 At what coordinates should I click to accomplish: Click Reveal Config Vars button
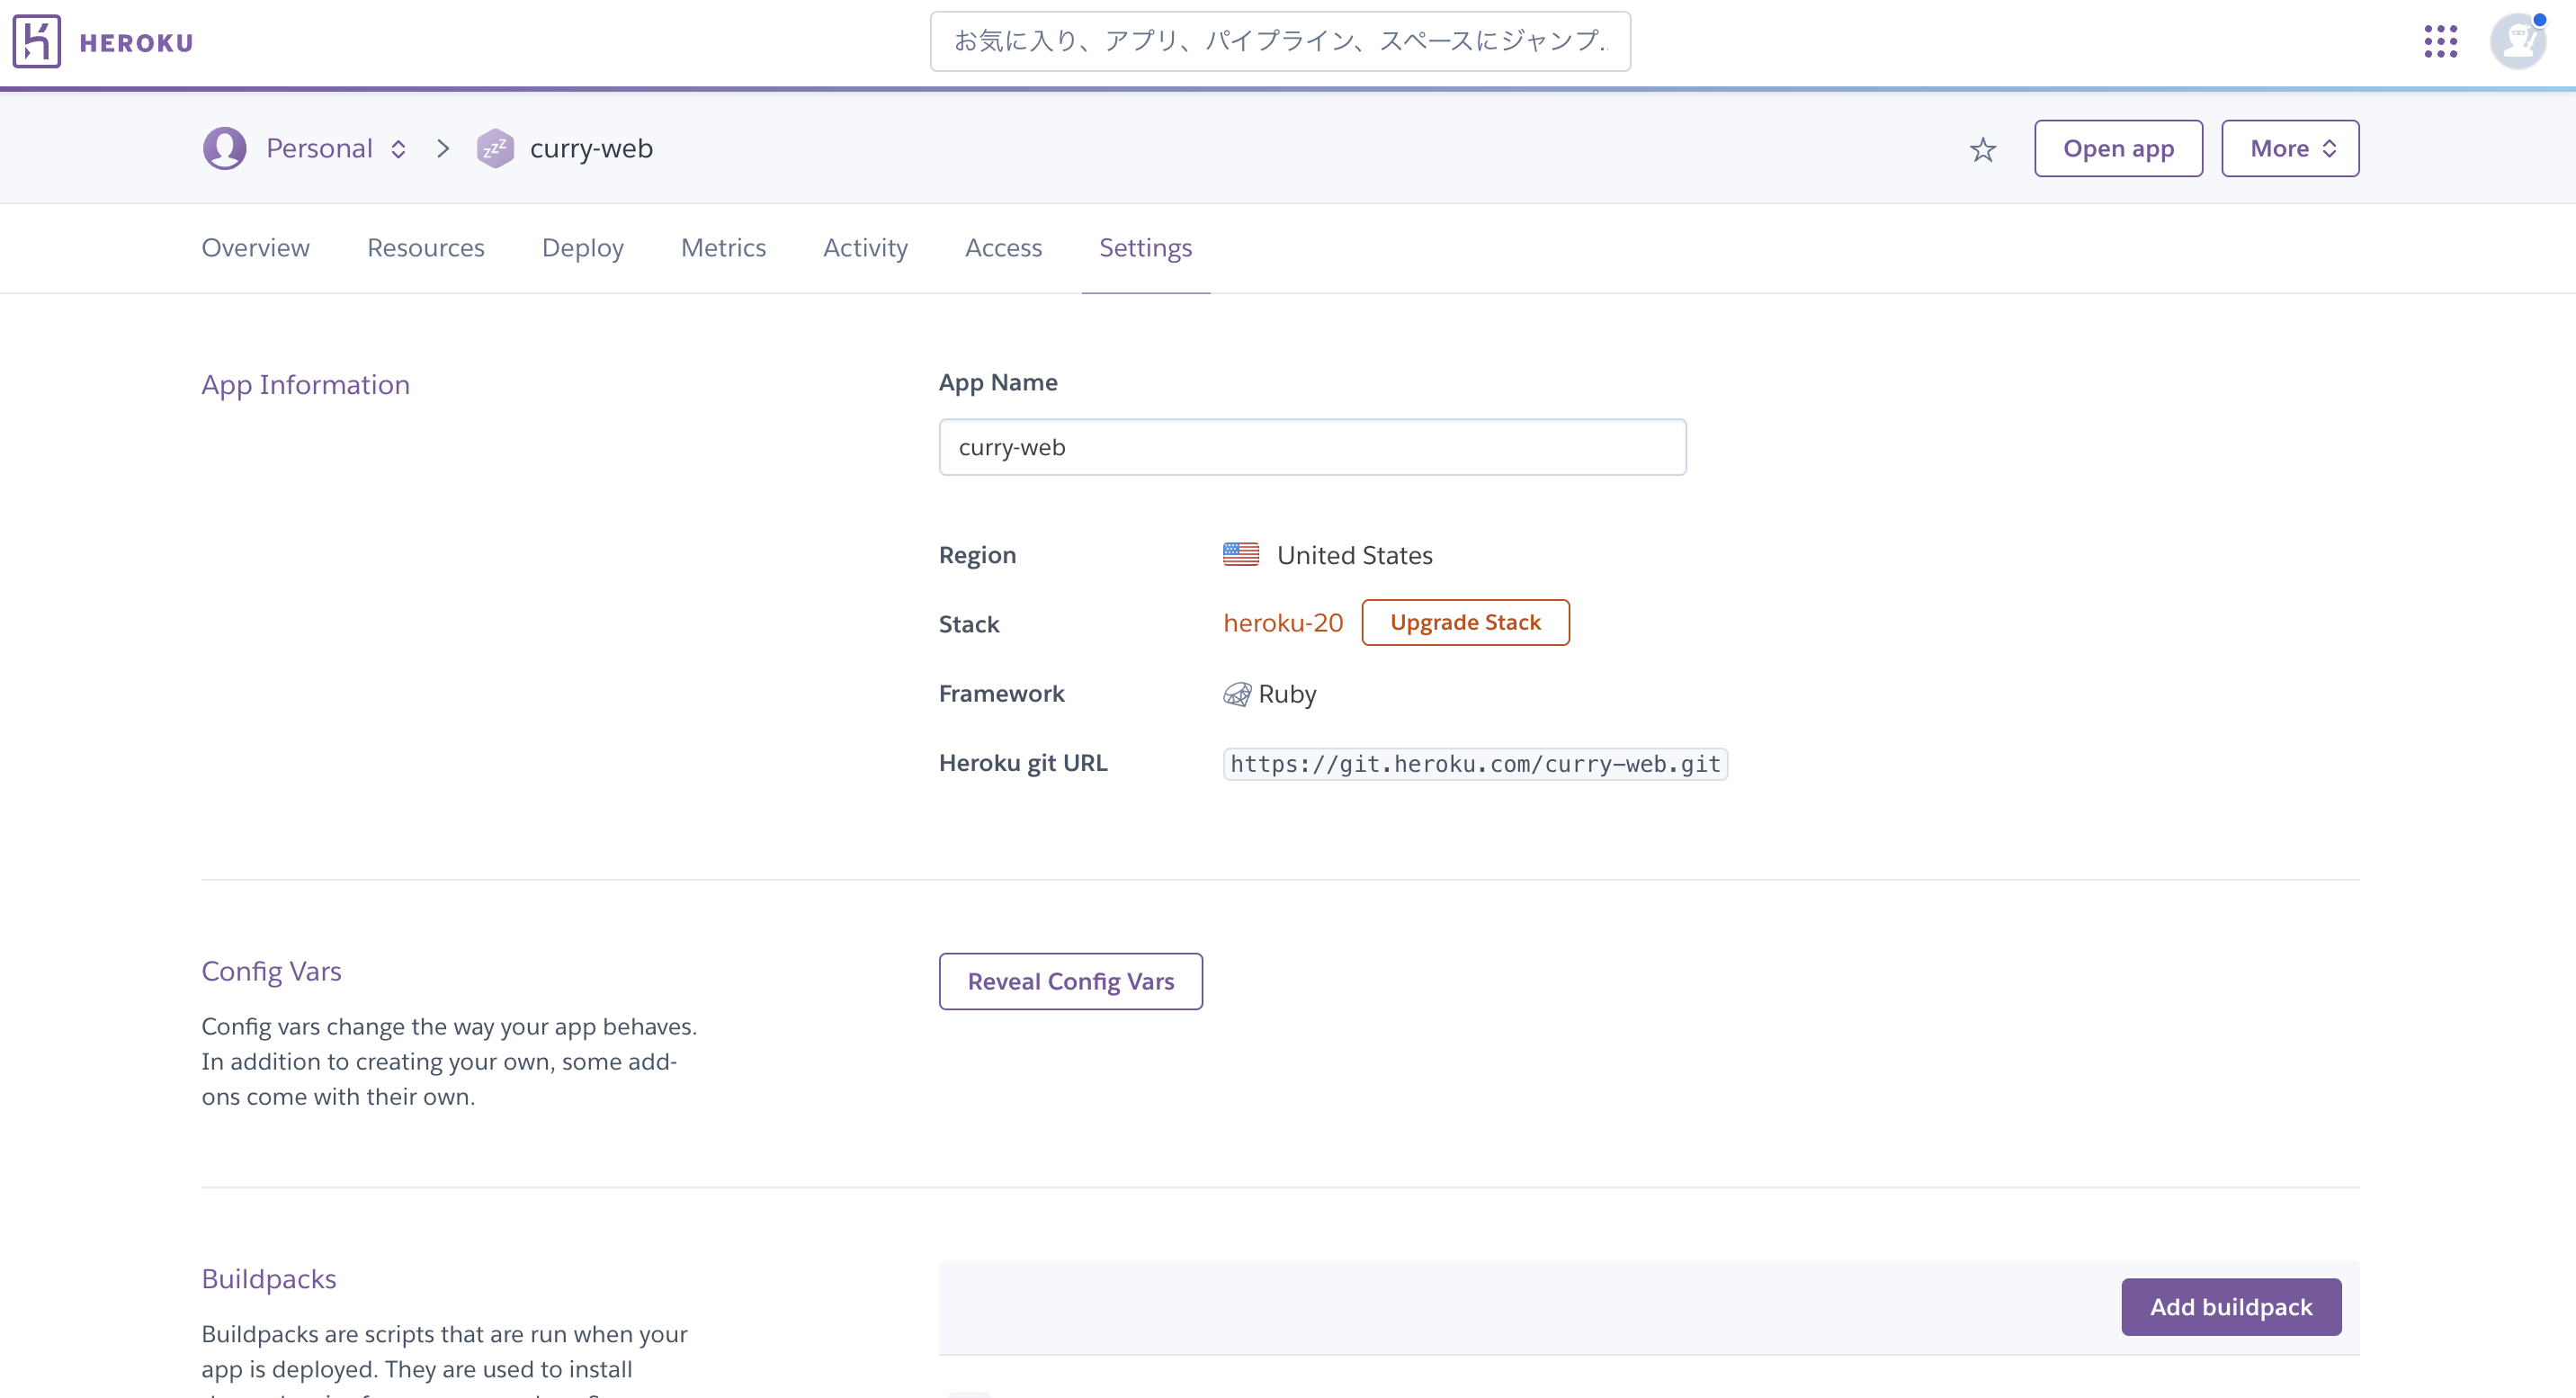[x=1069, y=980]
